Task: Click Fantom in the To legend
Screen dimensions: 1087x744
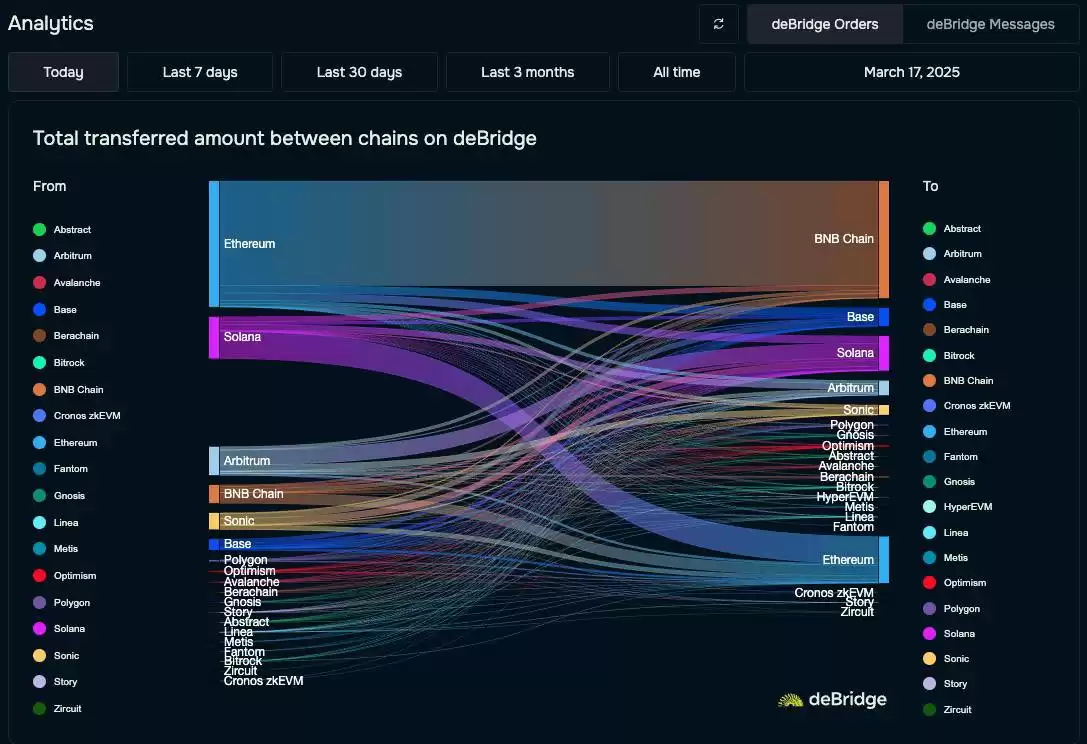Action: (950, 456)
